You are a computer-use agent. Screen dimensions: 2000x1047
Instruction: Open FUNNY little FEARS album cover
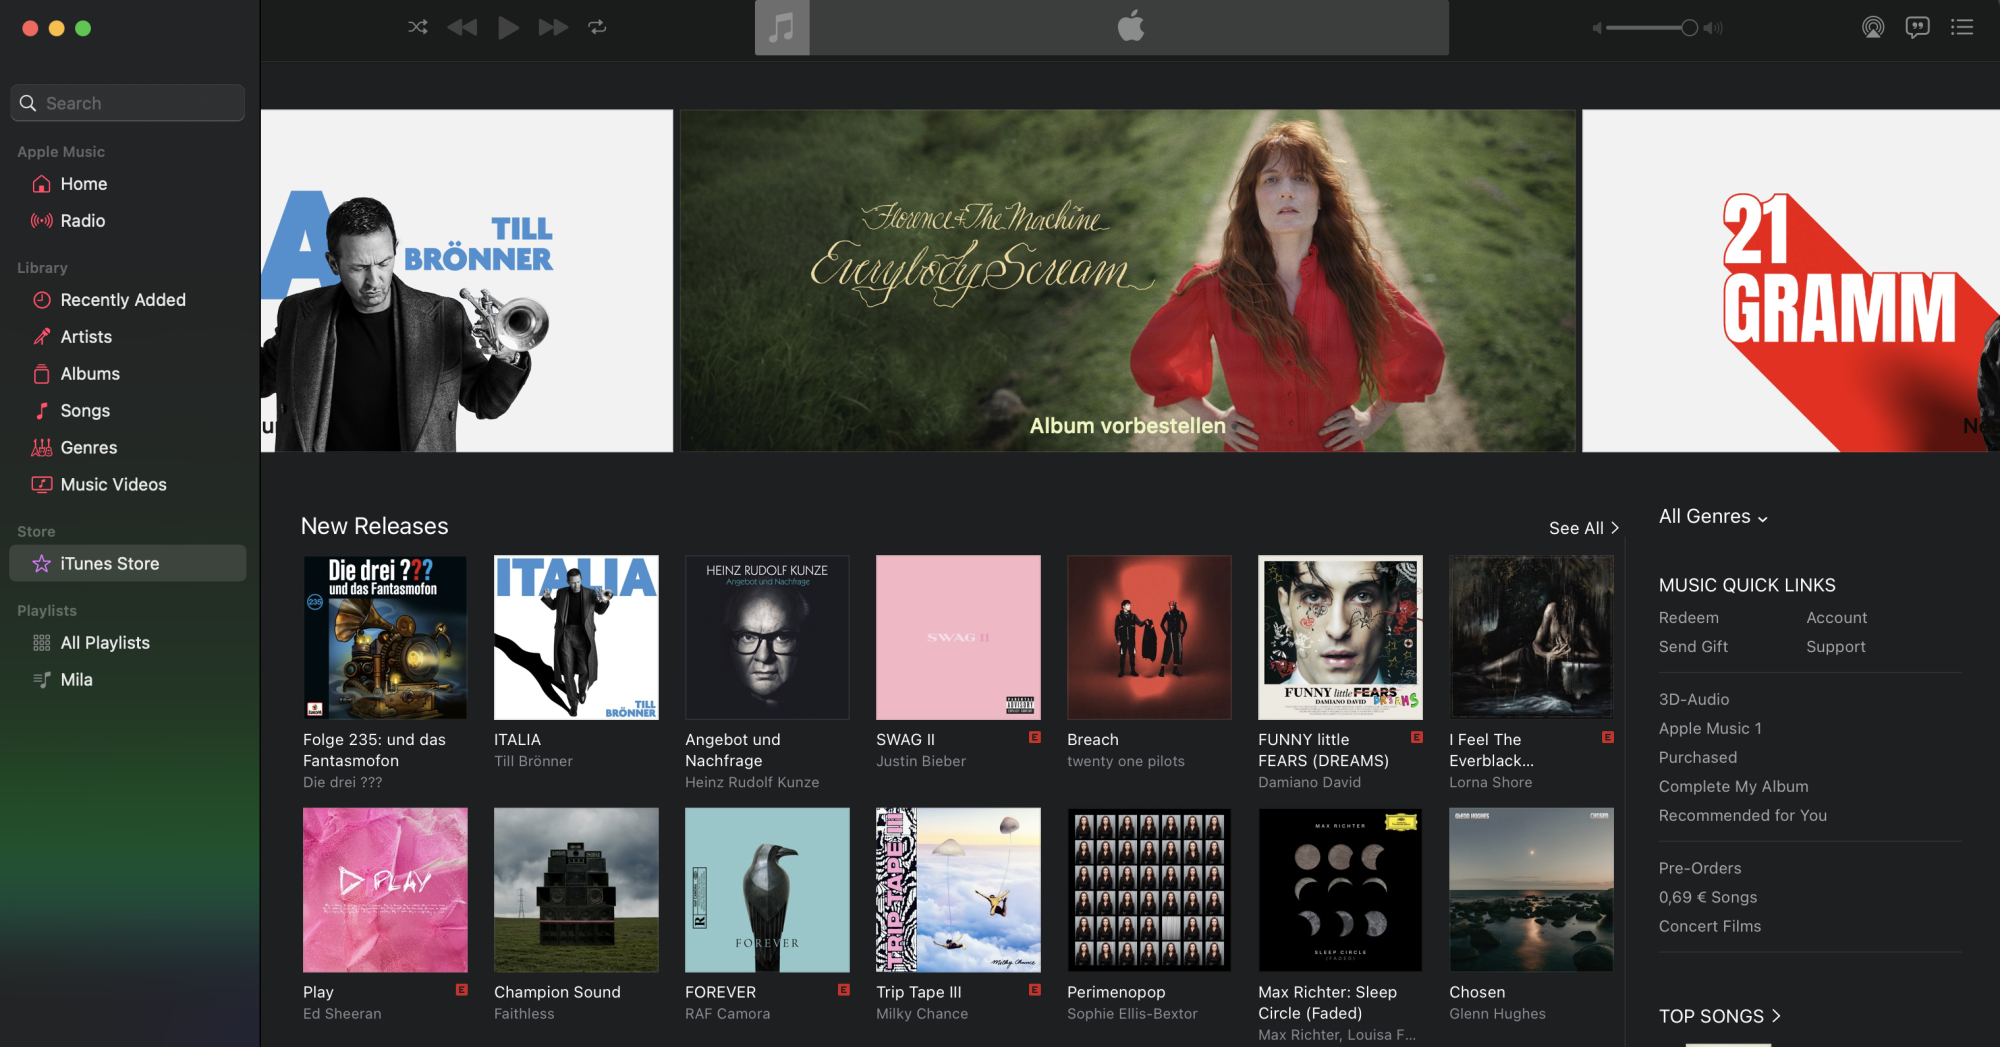[x=1340, y=638]
